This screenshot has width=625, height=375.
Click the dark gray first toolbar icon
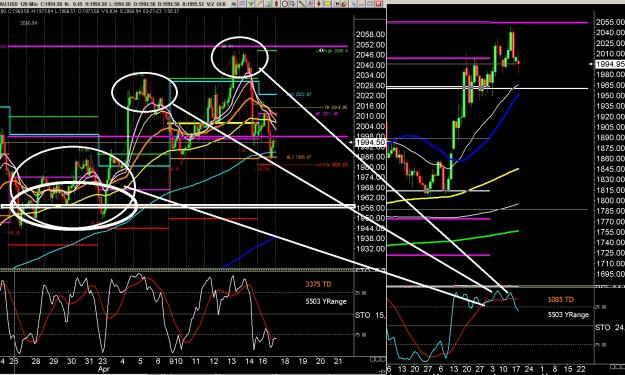pyautogui.click(x=234, y=4)
